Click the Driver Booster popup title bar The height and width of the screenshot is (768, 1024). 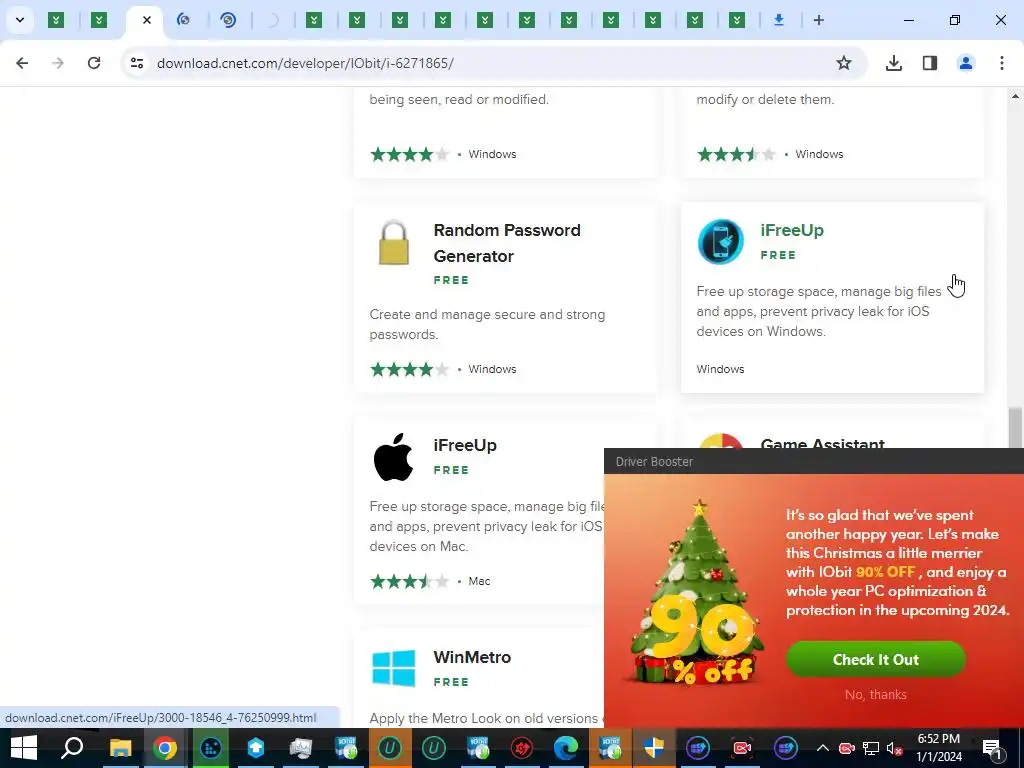coord(814,462)
